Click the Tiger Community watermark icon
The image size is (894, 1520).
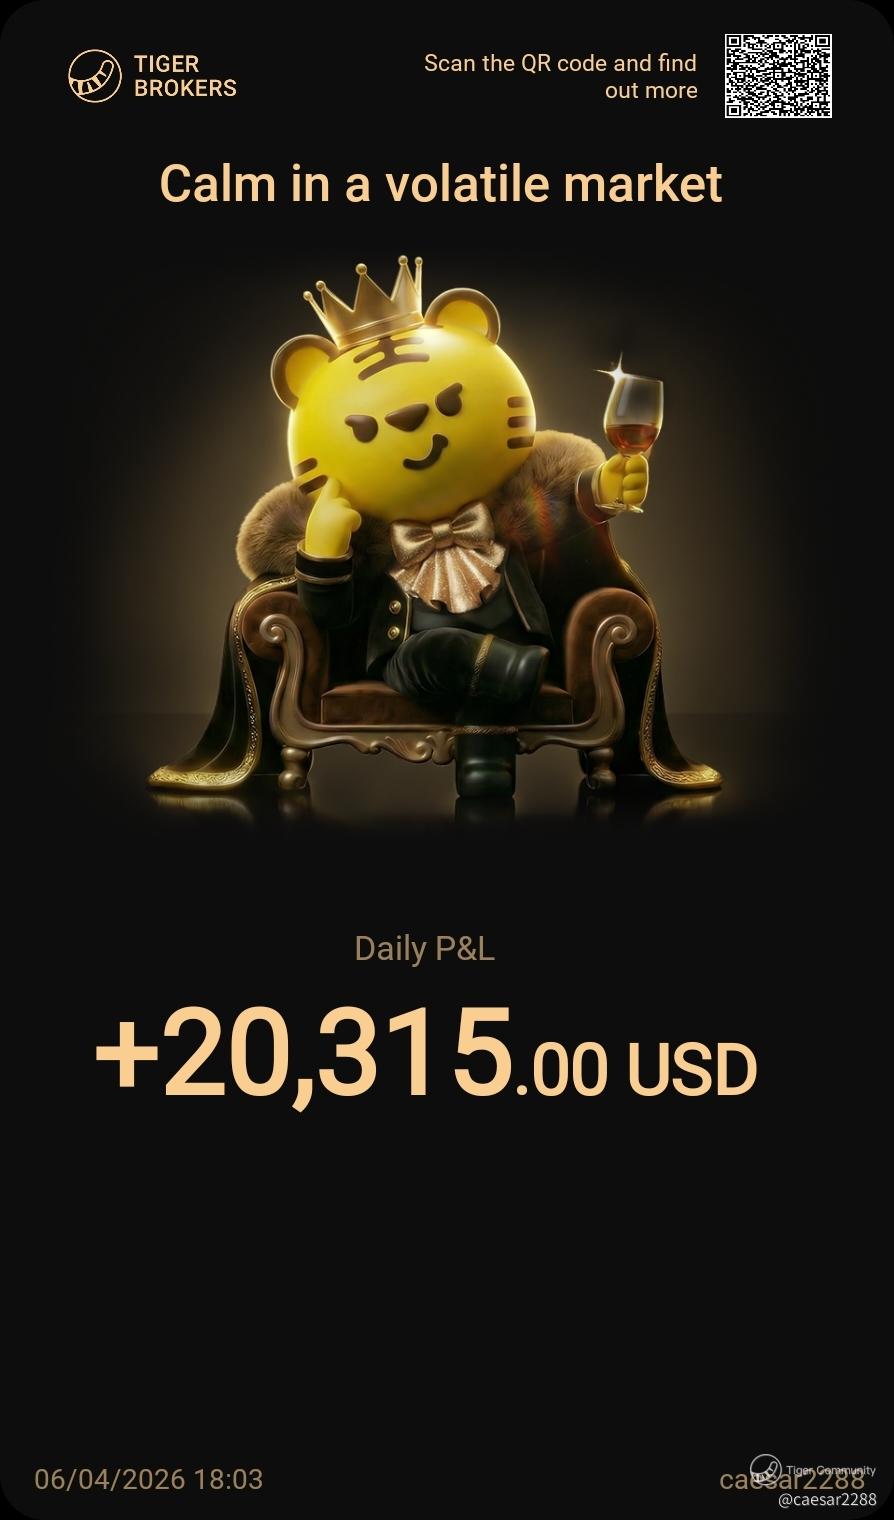(x=765, y=1469)
